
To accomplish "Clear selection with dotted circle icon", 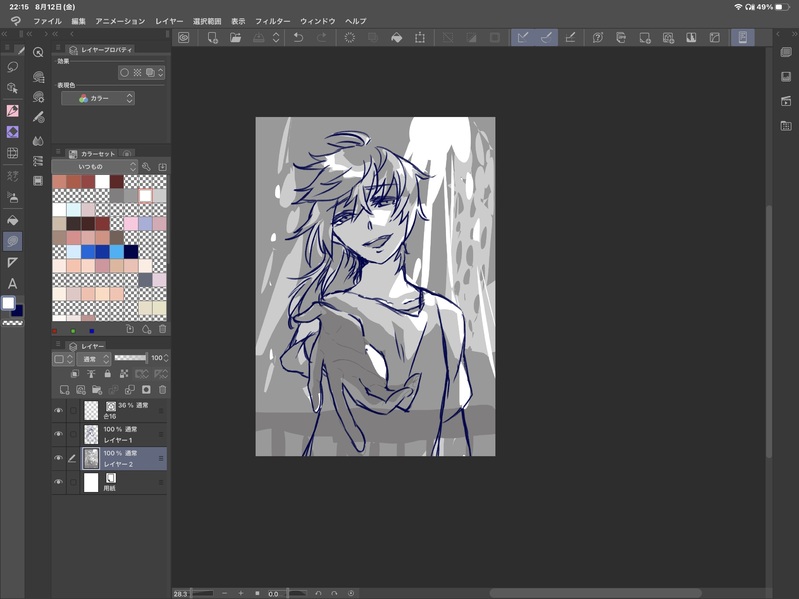I will click(x=350, y=38).
